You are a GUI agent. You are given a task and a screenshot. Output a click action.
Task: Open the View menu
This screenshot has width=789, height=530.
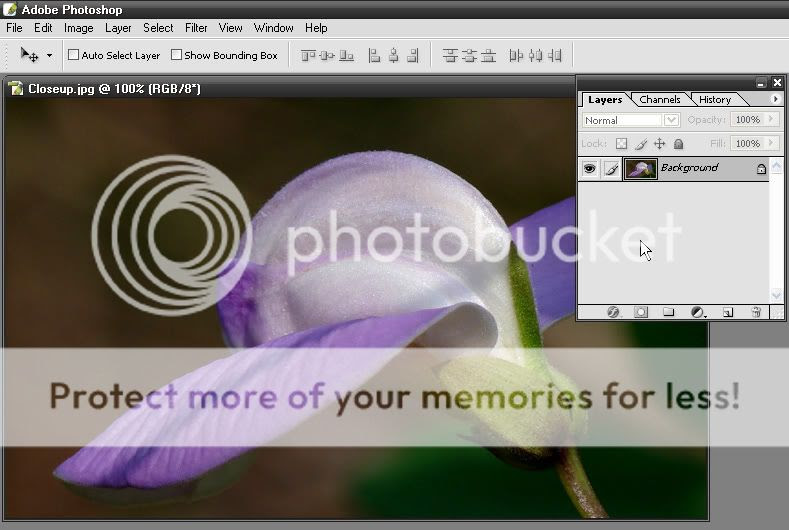click(x=230, y=28)
